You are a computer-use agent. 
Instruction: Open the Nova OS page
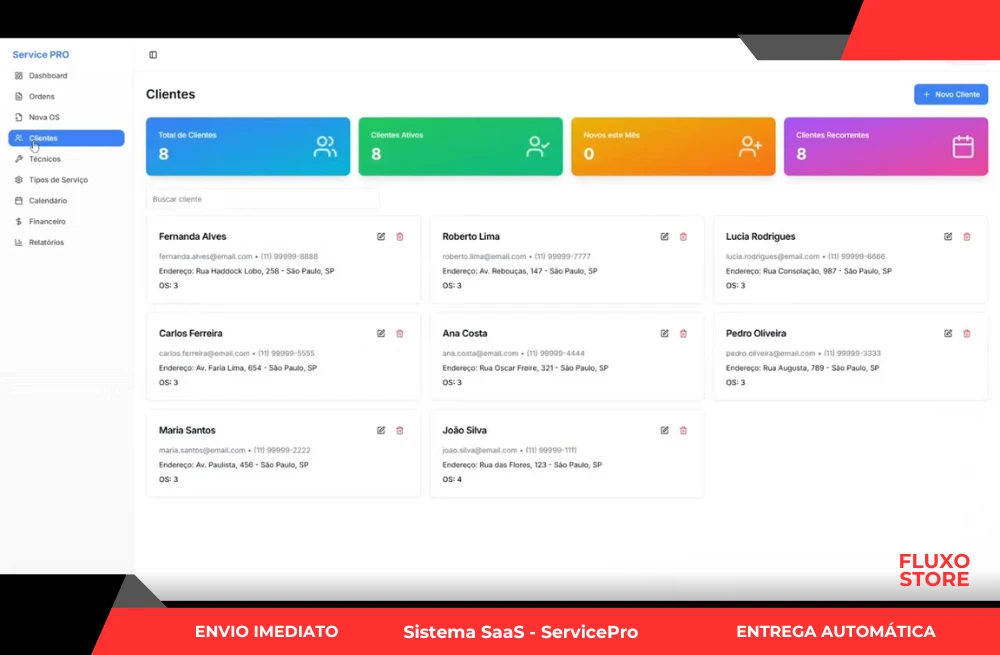pyautogui.click(x=44, y=118)
